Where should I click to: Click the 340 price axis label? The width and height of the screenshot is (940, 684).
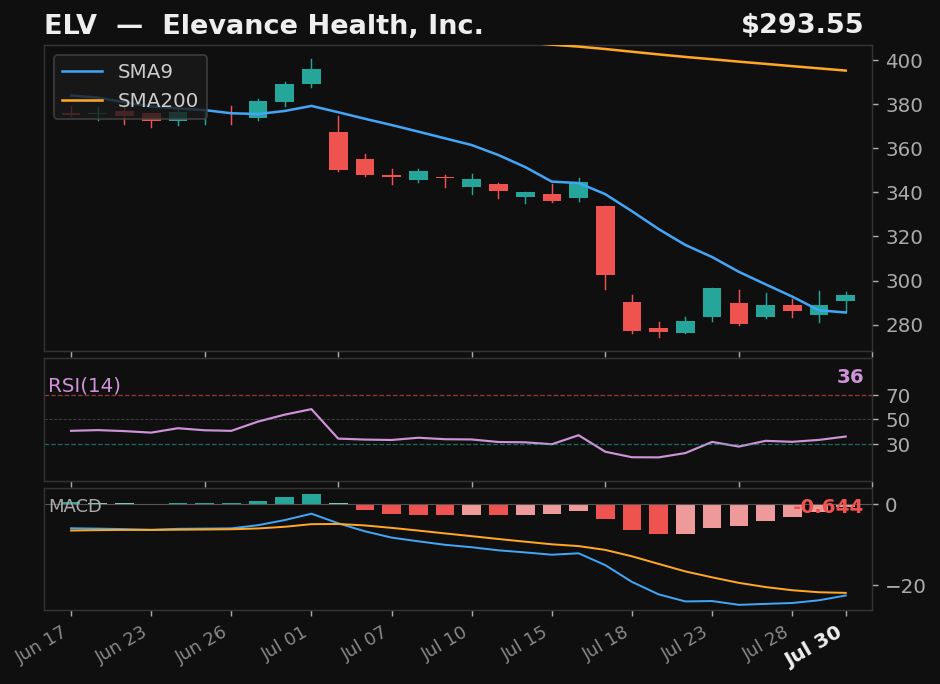click(904, 193)
